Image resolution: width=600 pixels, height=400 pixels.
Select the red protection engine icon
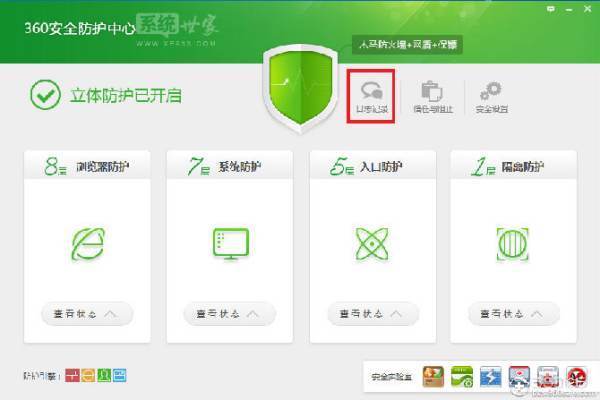click(72, 376)
